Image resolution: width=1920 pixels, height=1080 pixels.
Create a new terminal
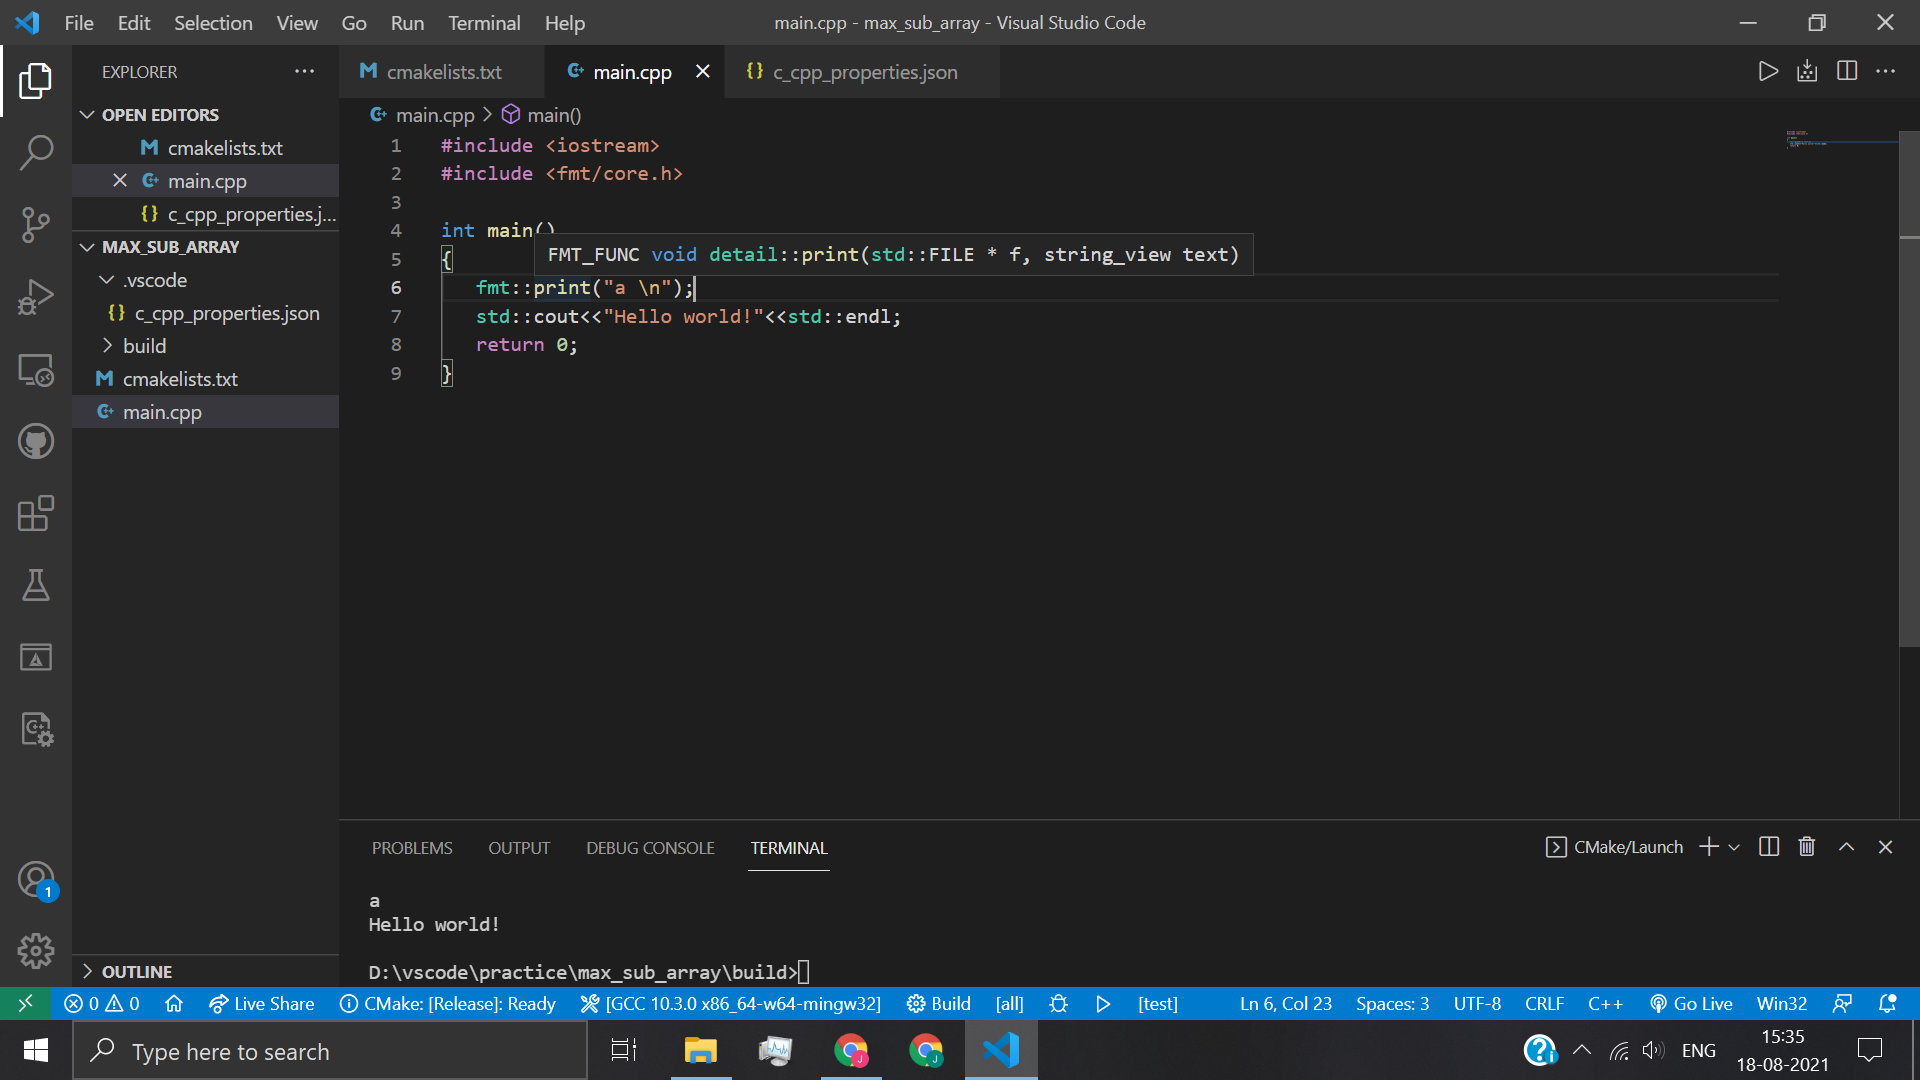1706,847
